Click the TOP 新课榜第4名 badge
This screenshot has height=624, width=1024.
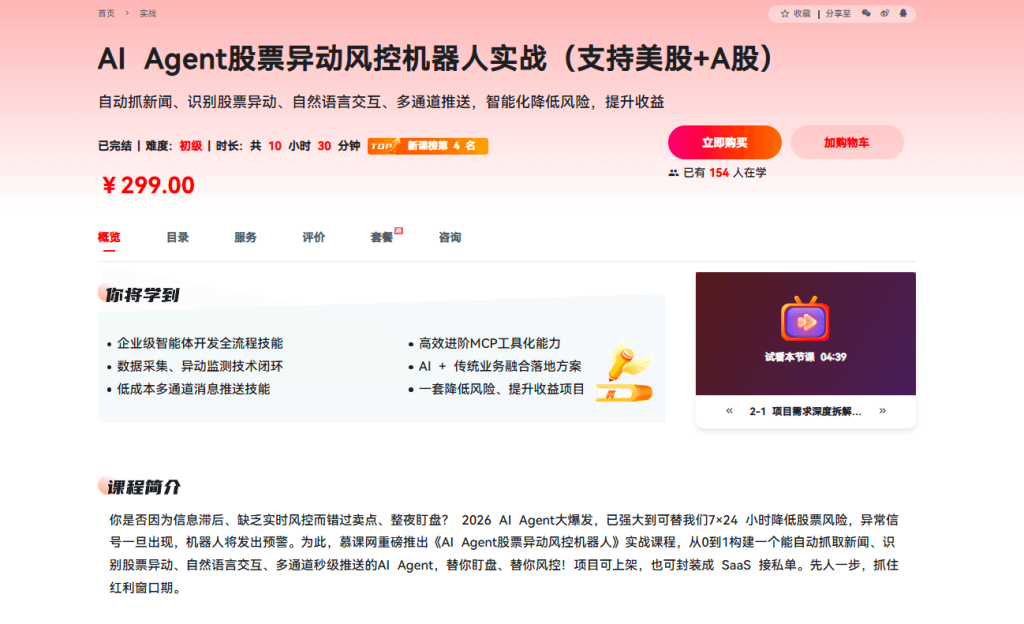[x=428, y=146]
